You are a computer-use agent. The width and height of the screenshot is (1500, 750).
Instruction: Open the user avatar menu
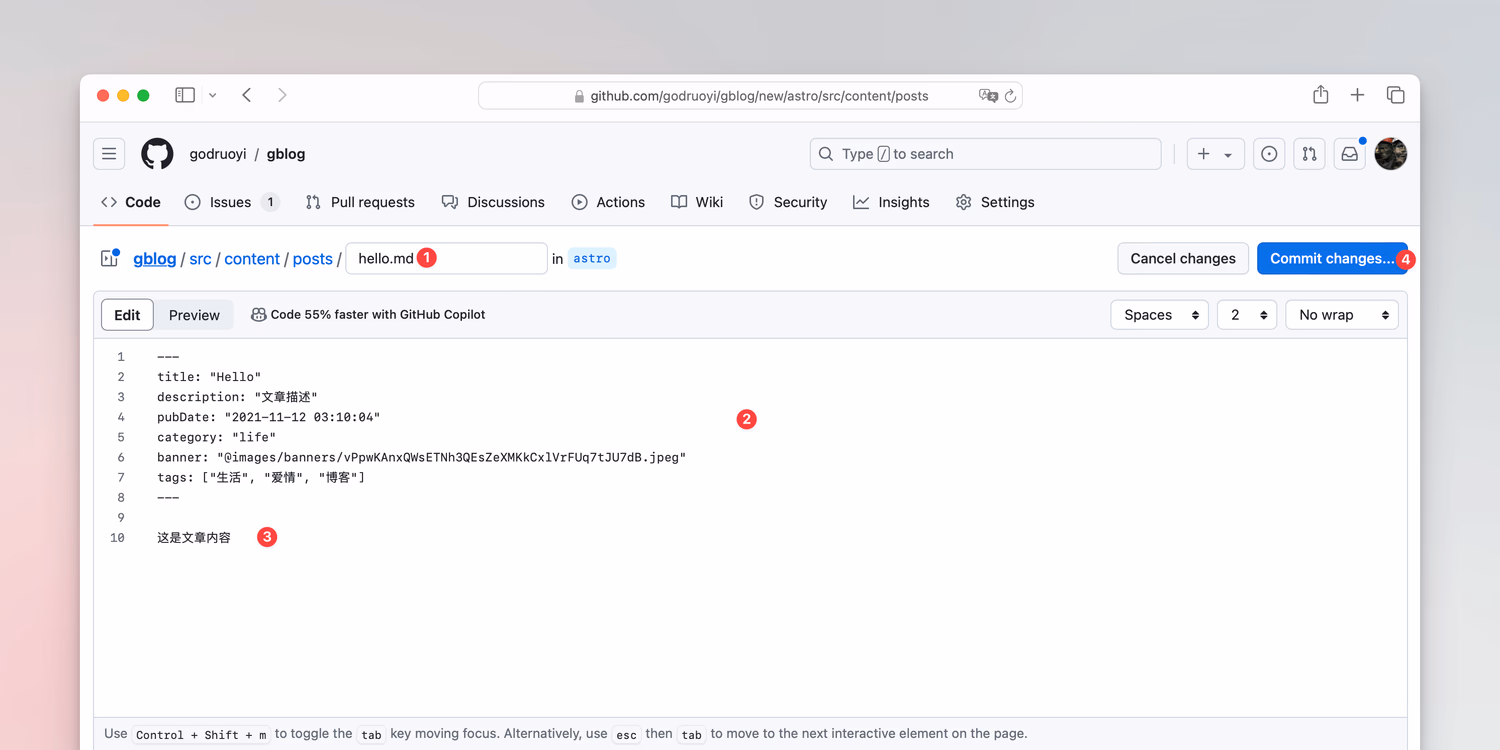point(1391,154)
